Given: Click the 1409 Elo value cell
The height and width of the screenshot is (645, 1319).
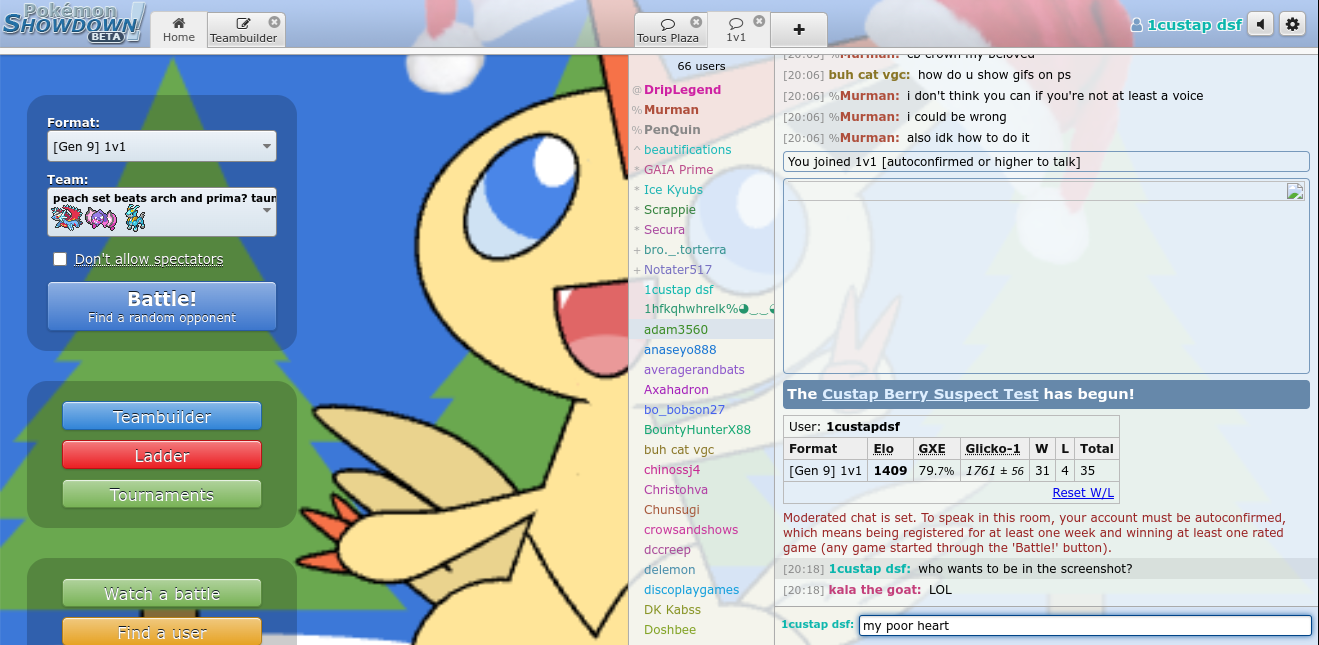Looking at the screenshot, I should (x=890, y=470).
